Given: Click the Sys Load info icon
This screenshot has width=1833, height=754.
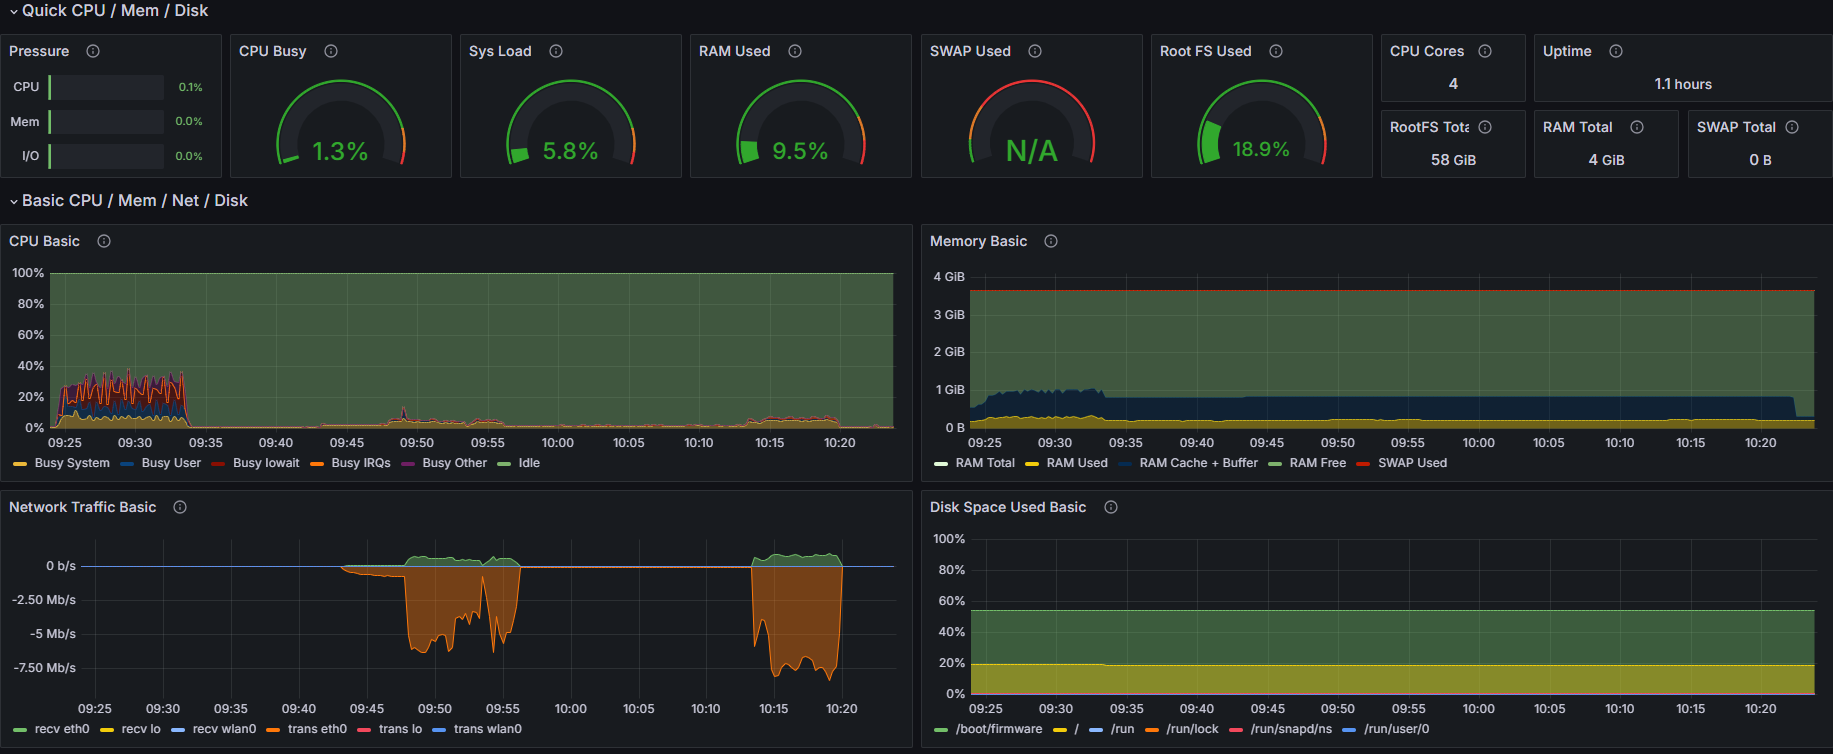Looking at the screenshot, I should point(556,51).
